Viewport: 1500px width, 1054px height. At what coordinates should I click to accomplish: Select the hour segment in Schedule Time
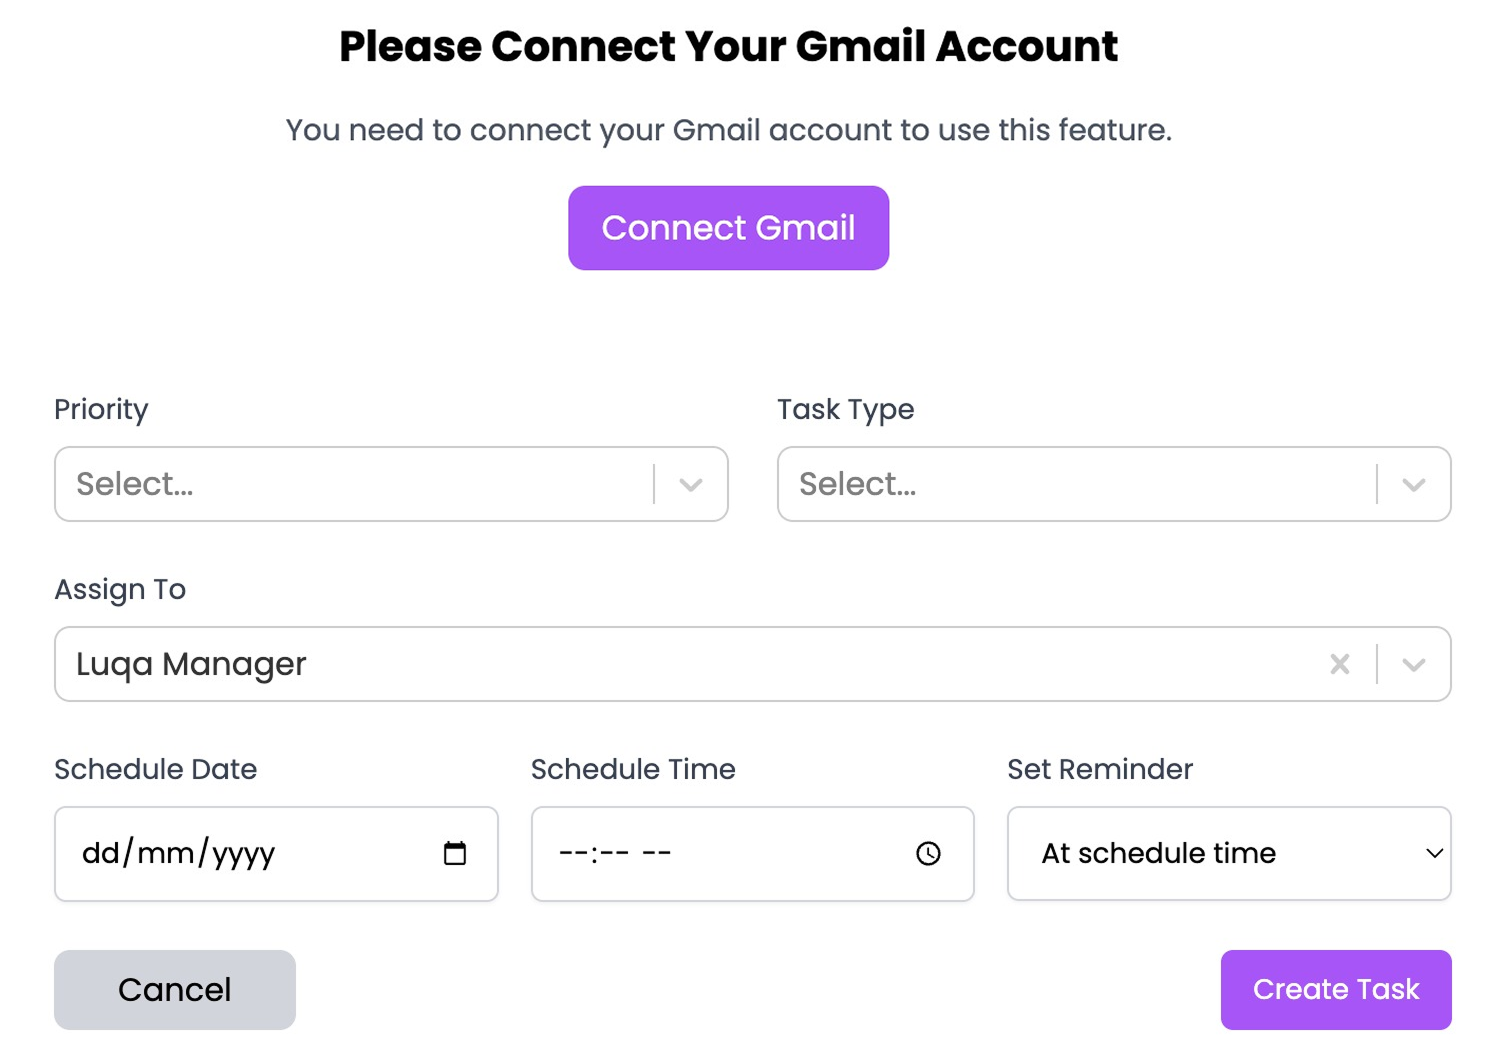pos(572,853)
